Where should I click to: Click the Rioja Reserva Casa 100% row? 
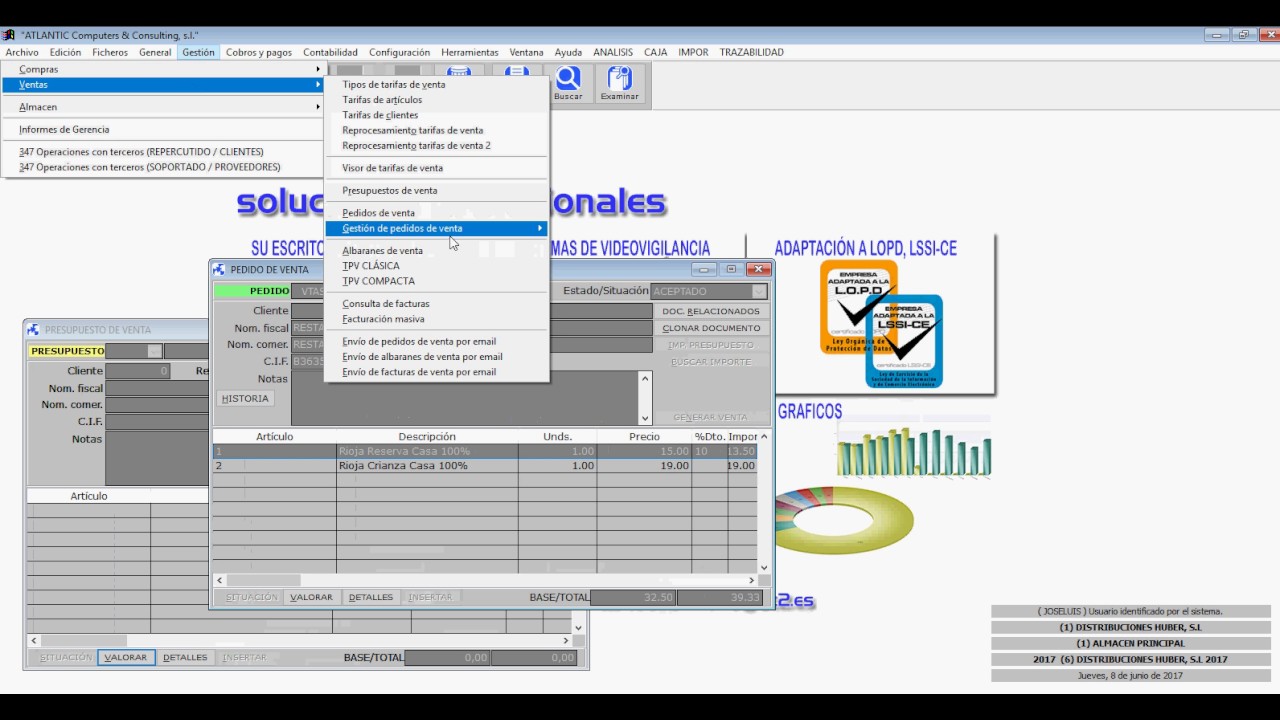pyautogui.click(x=485, y=451)
